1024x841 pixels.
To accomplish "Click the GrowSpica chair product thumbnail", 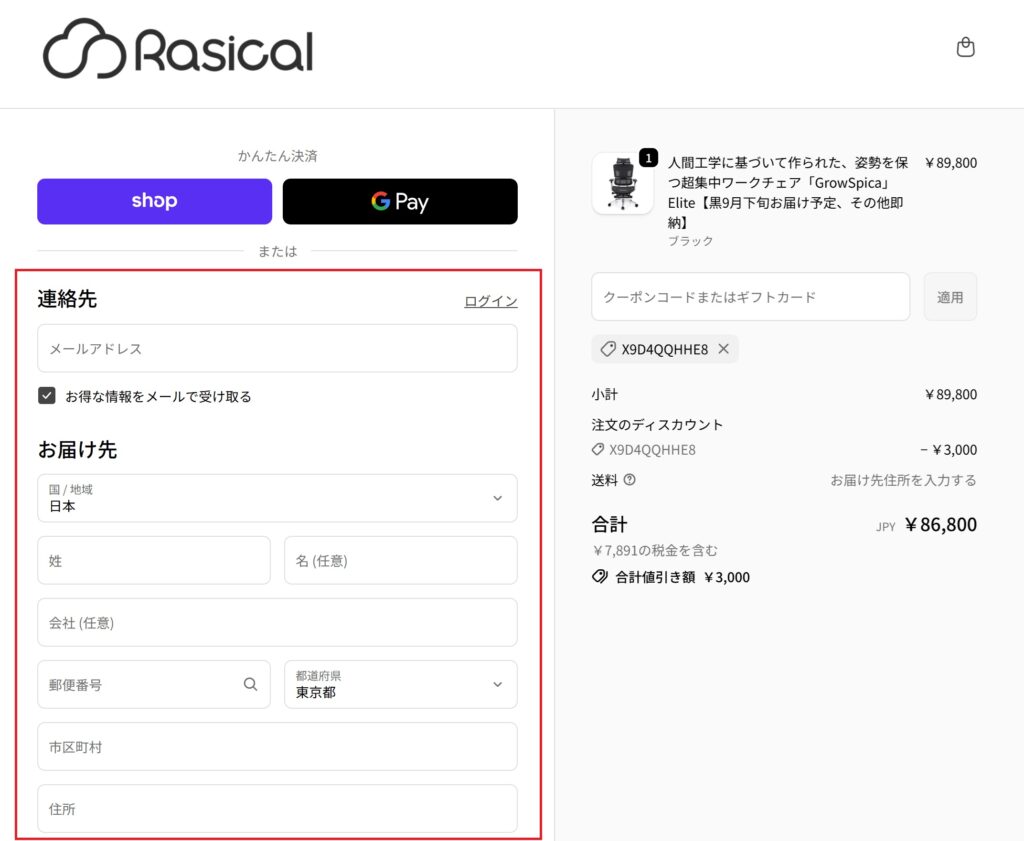I will pyautogui.click(x=623, y=184).
